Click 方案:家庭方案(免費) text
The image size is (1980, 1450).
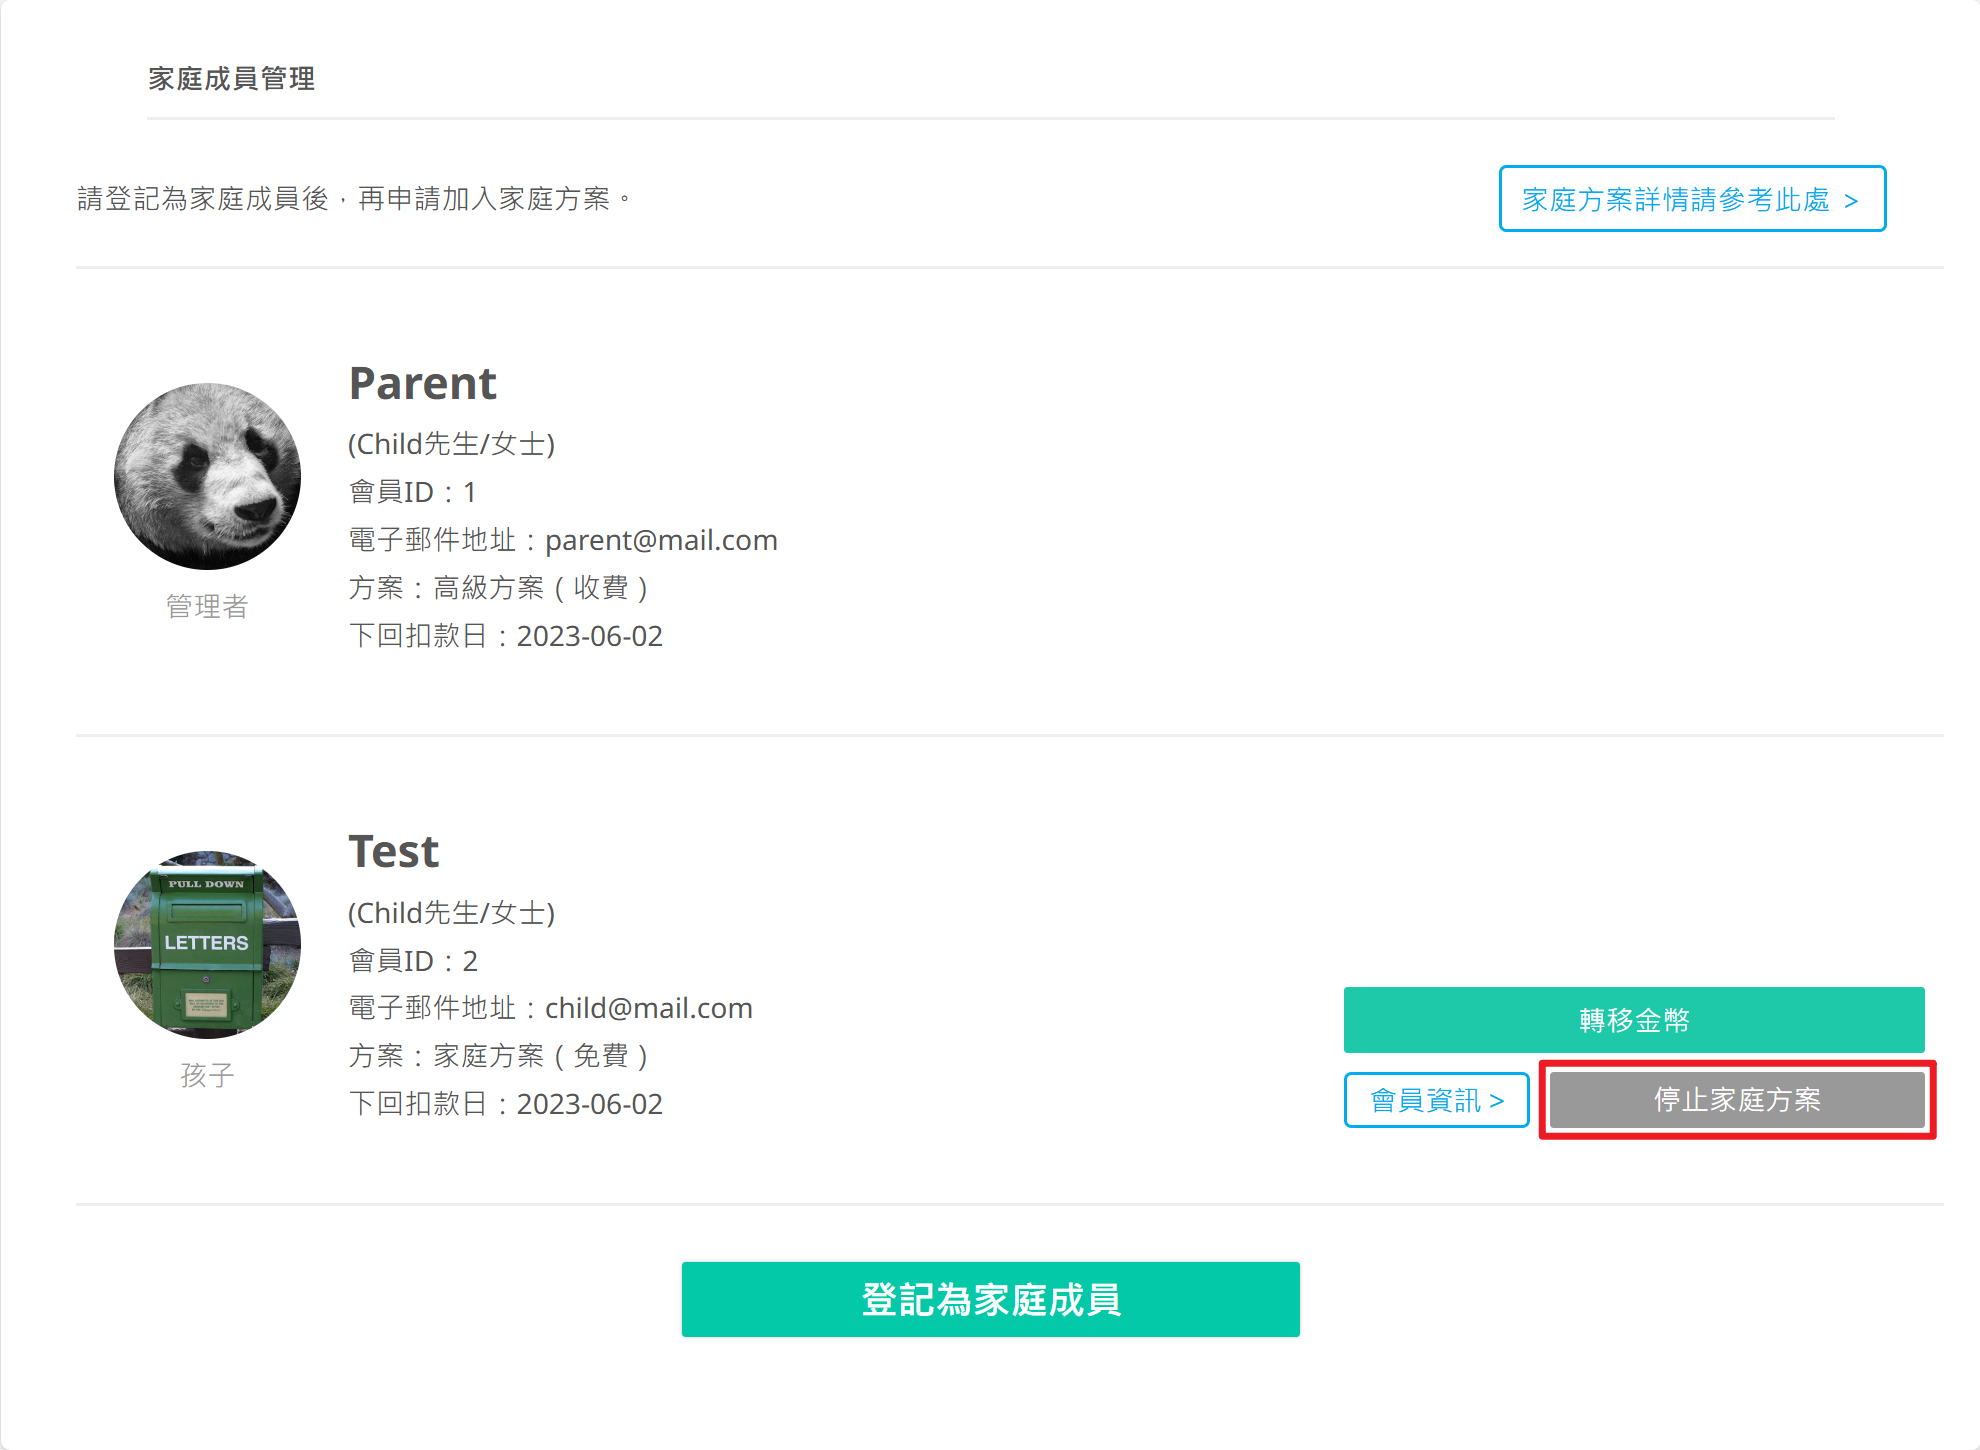coord(498,1056)
